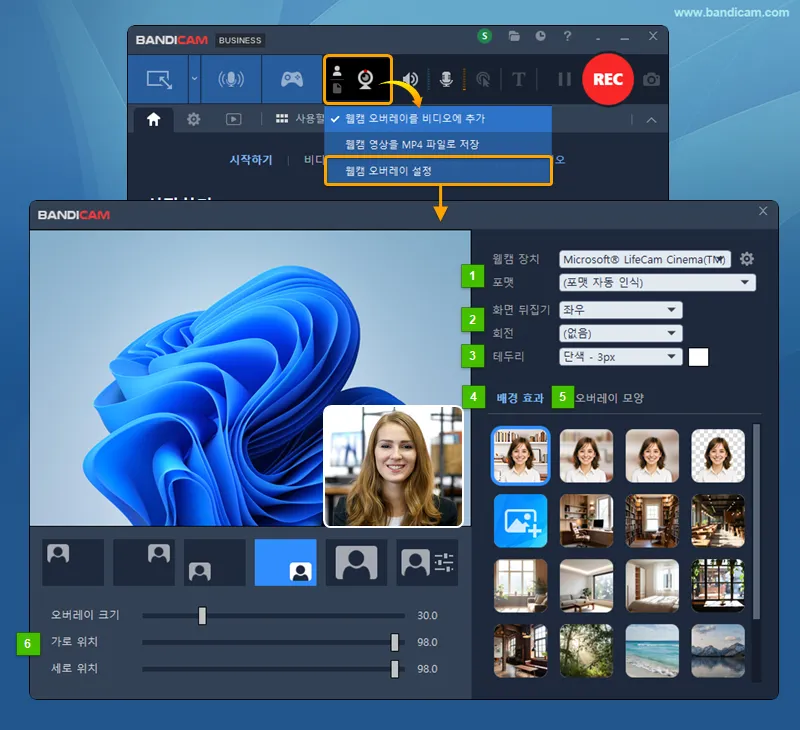Switch to the '배경 효과' tab
800x730 pixels.
point(520,398)
